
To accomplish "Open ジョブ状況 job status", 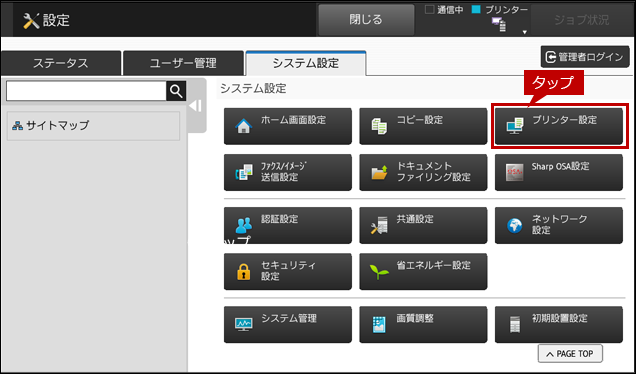I will 582,20.
